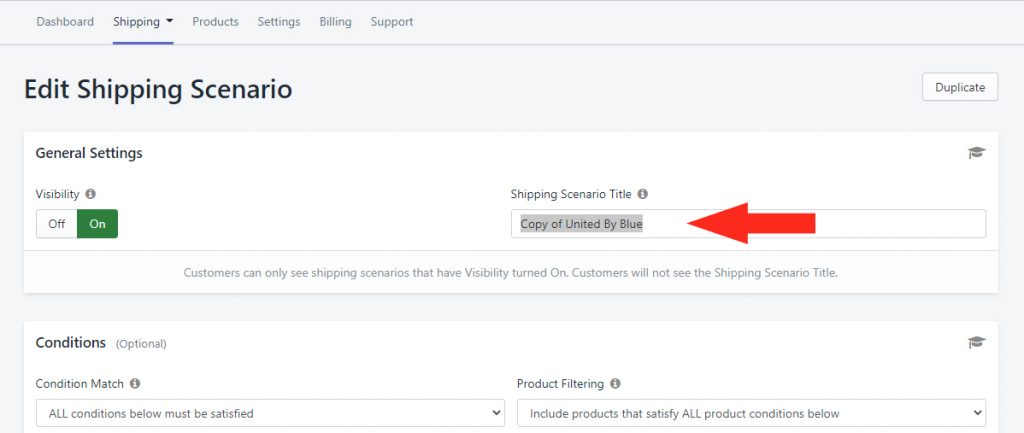Switch Visibility to On
This screenshot has height=433, width=1024.
click(97, 223)
